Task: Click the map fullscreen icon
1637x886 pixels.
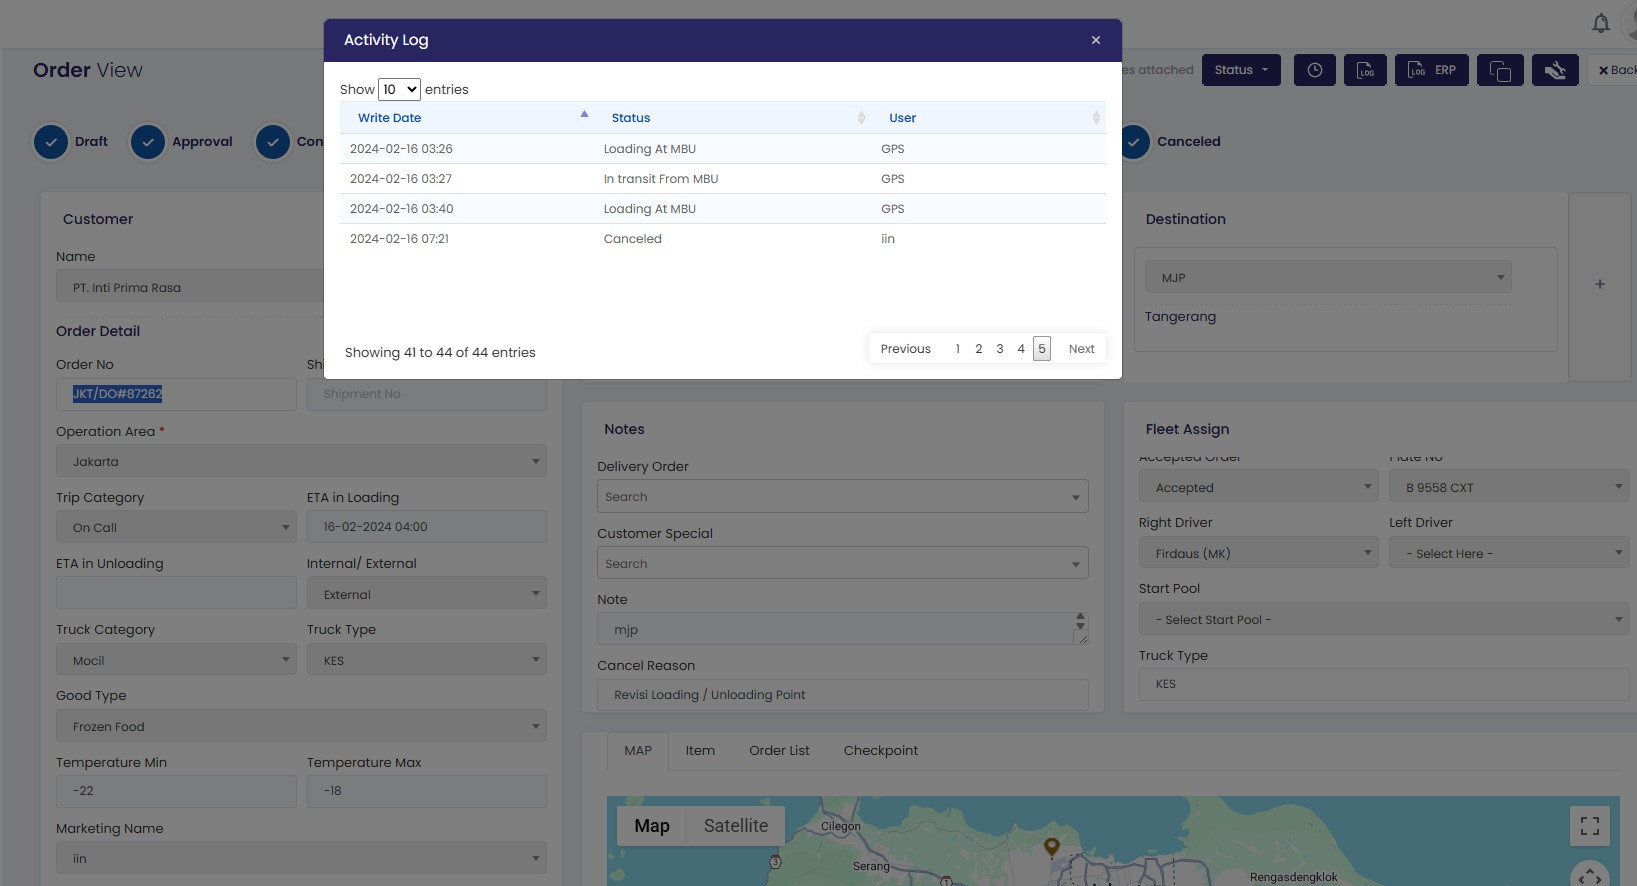Action: tap(1589, 826)
